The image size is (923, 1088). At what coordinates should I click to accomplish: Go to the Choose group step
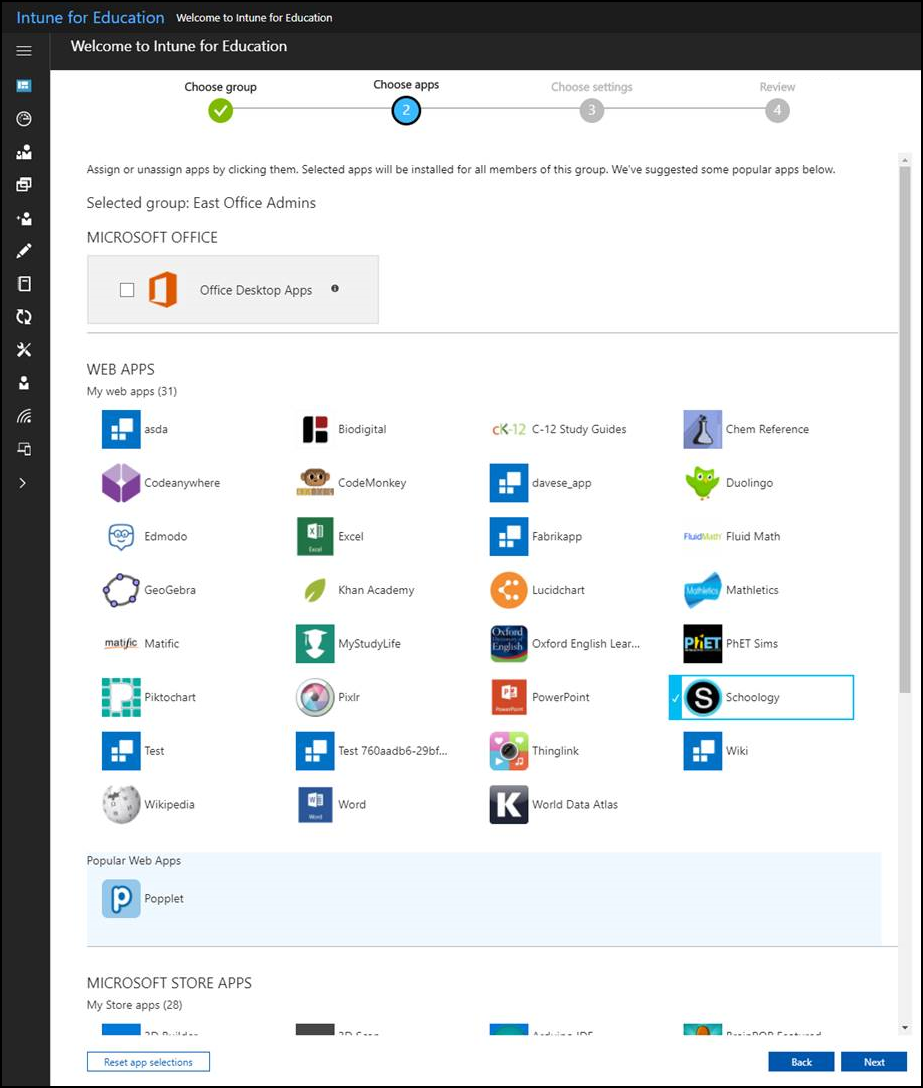[x=220, y=110]
